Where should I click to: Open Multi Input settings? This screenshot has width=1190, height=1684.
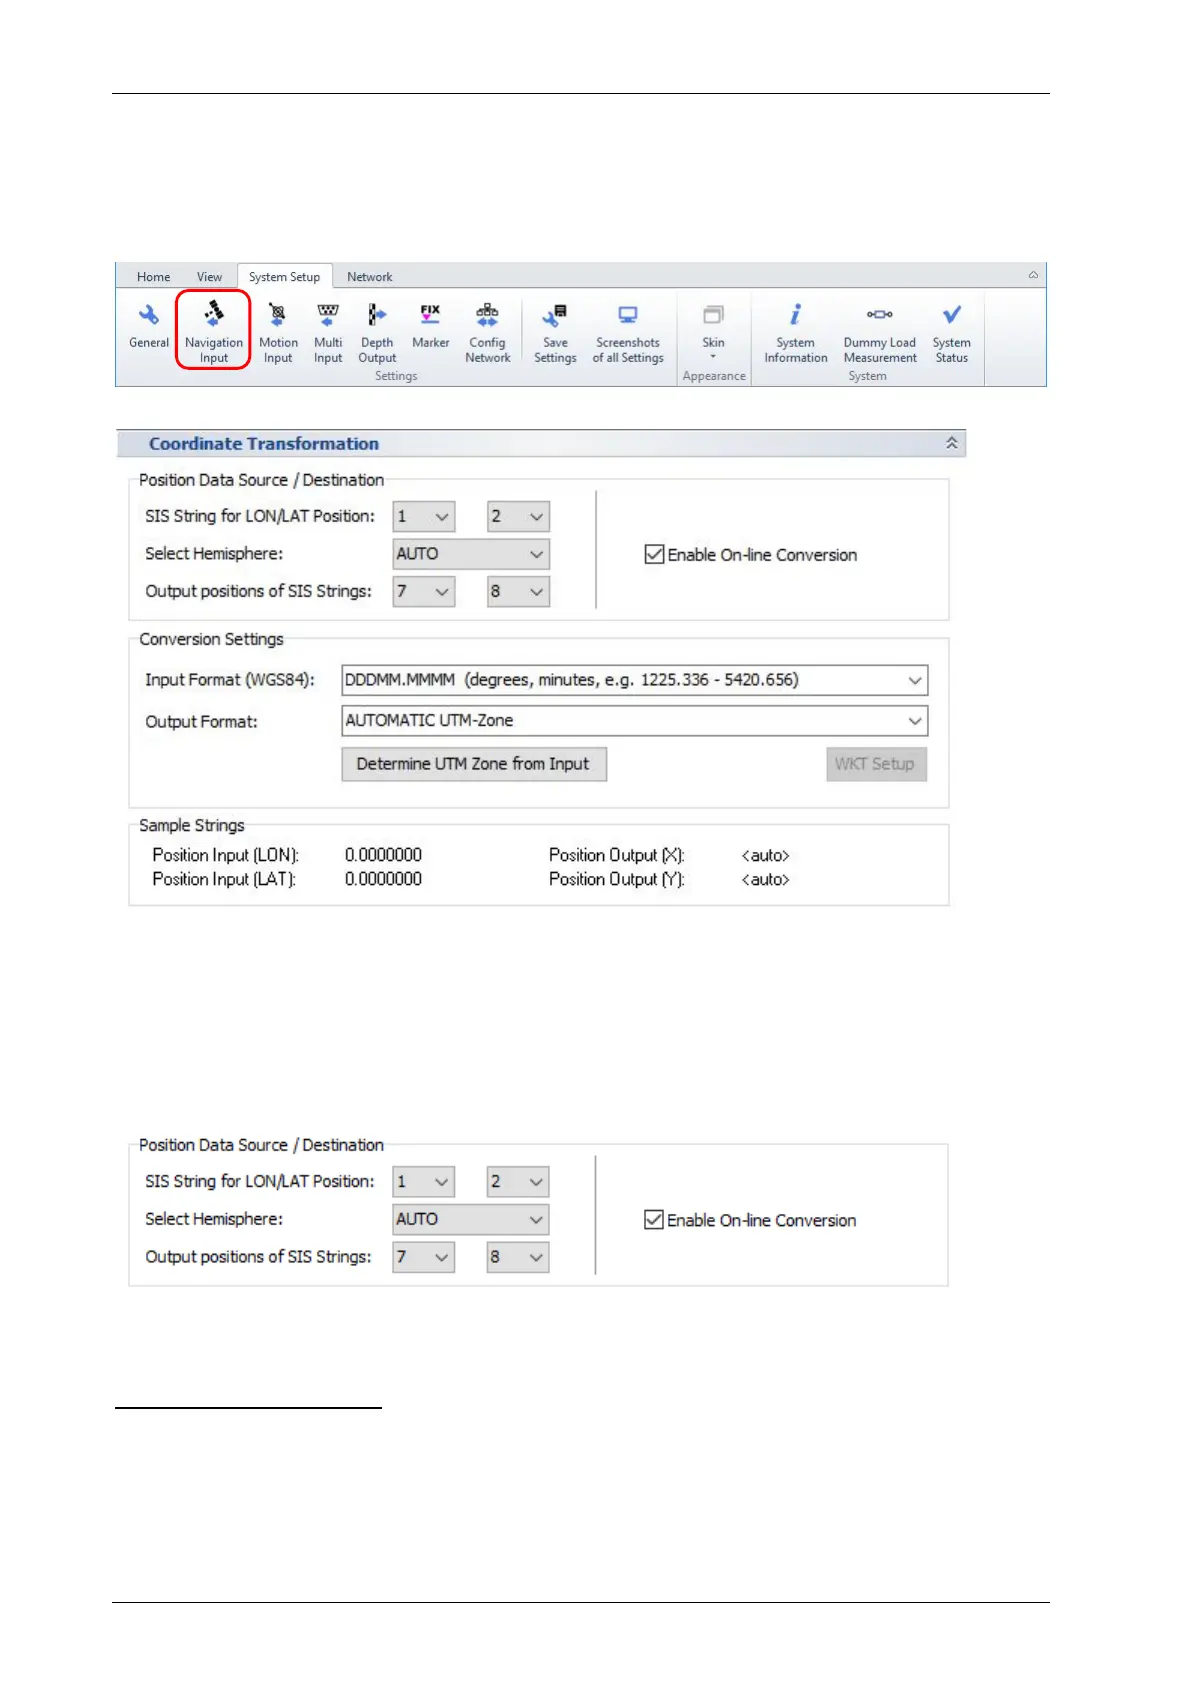pos(328,333)
